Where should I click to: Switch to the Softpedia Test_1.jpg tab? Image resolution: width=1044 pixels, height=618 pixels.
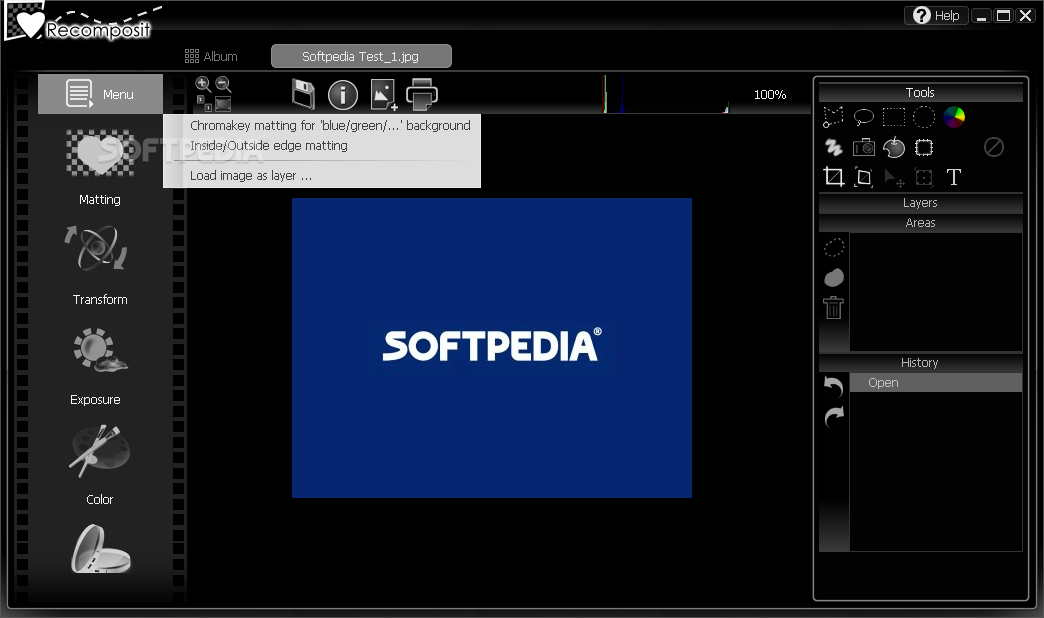pyautogui.click(x=362, y=56)
